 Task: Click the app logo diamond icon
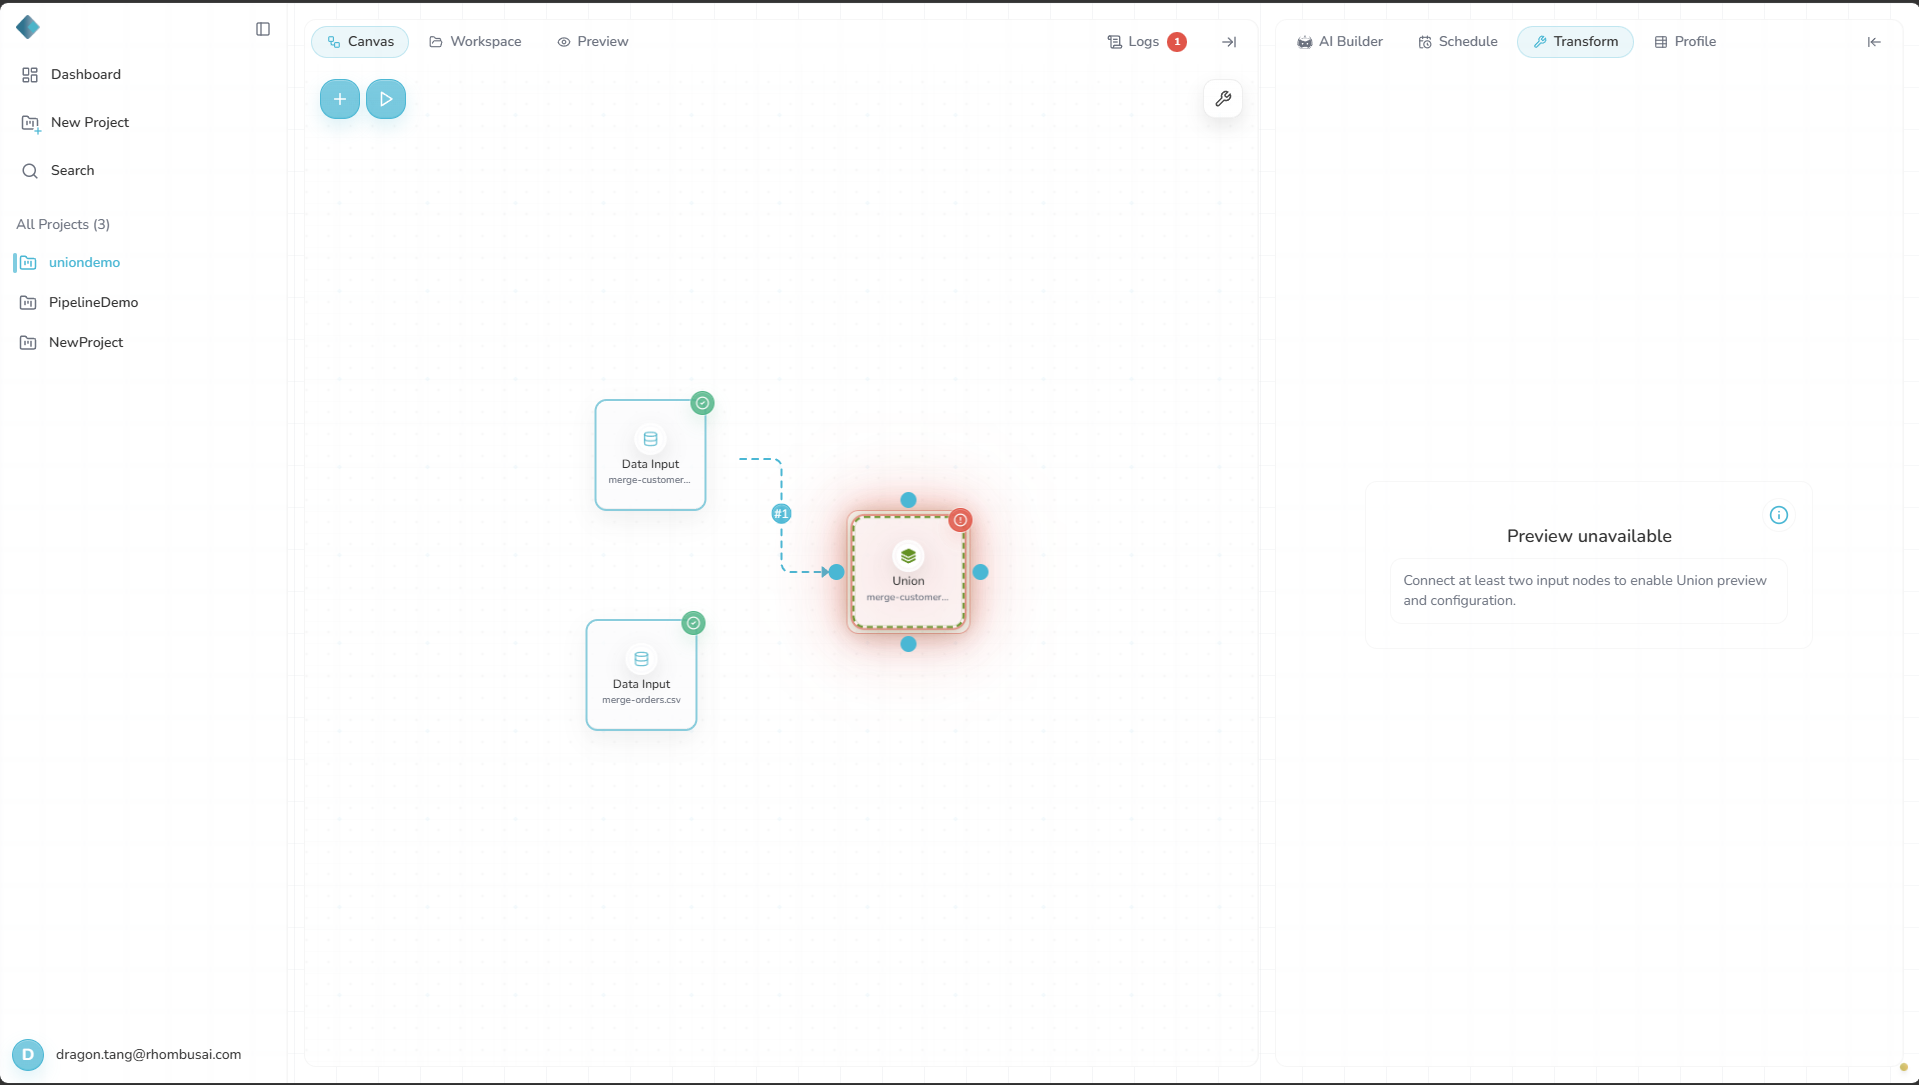tap(28, 27)
